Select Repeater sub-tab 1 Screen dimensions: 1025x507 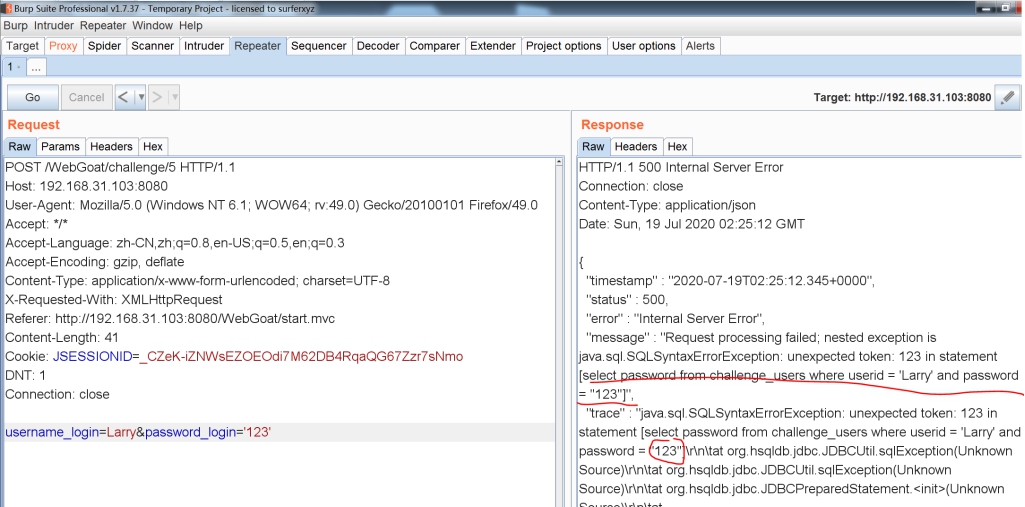click(14, 67)
